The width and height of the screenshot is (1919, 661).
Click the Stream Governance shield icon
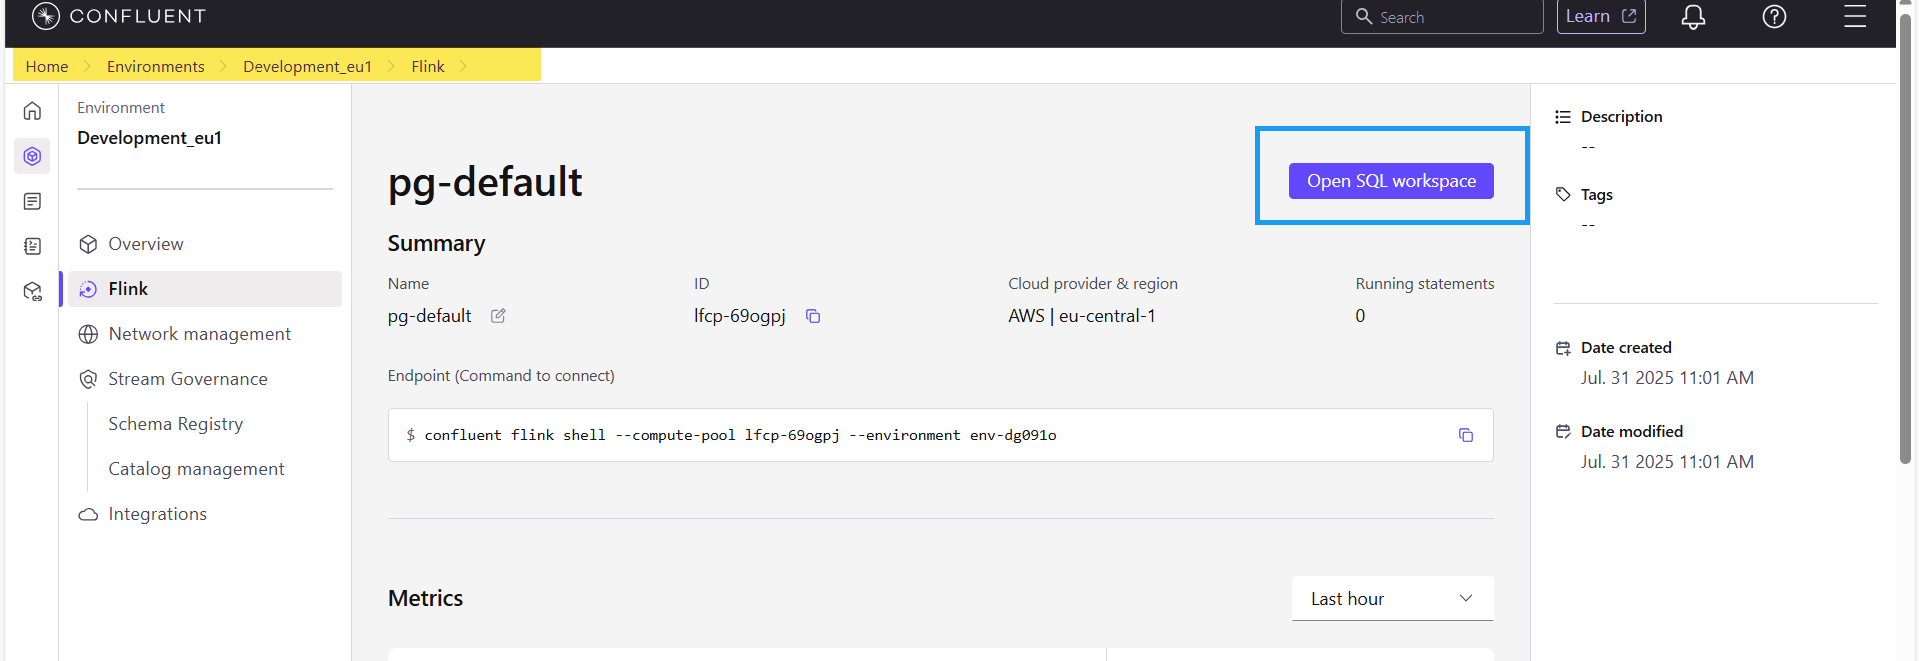88,379
